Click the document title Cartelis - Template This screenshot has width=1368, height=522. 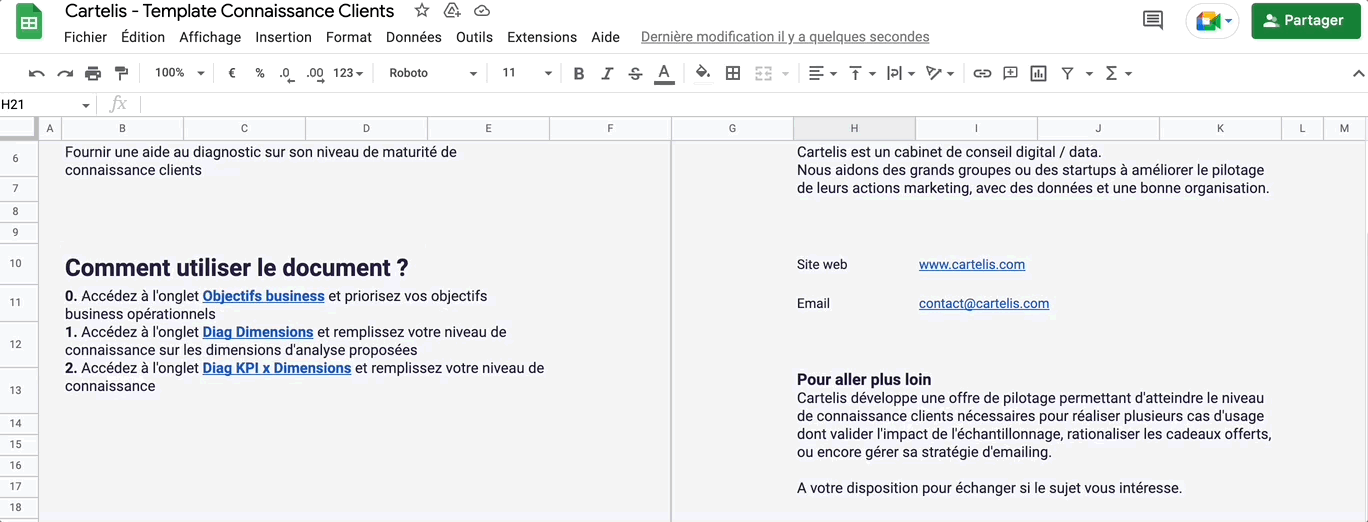(230, 11)
